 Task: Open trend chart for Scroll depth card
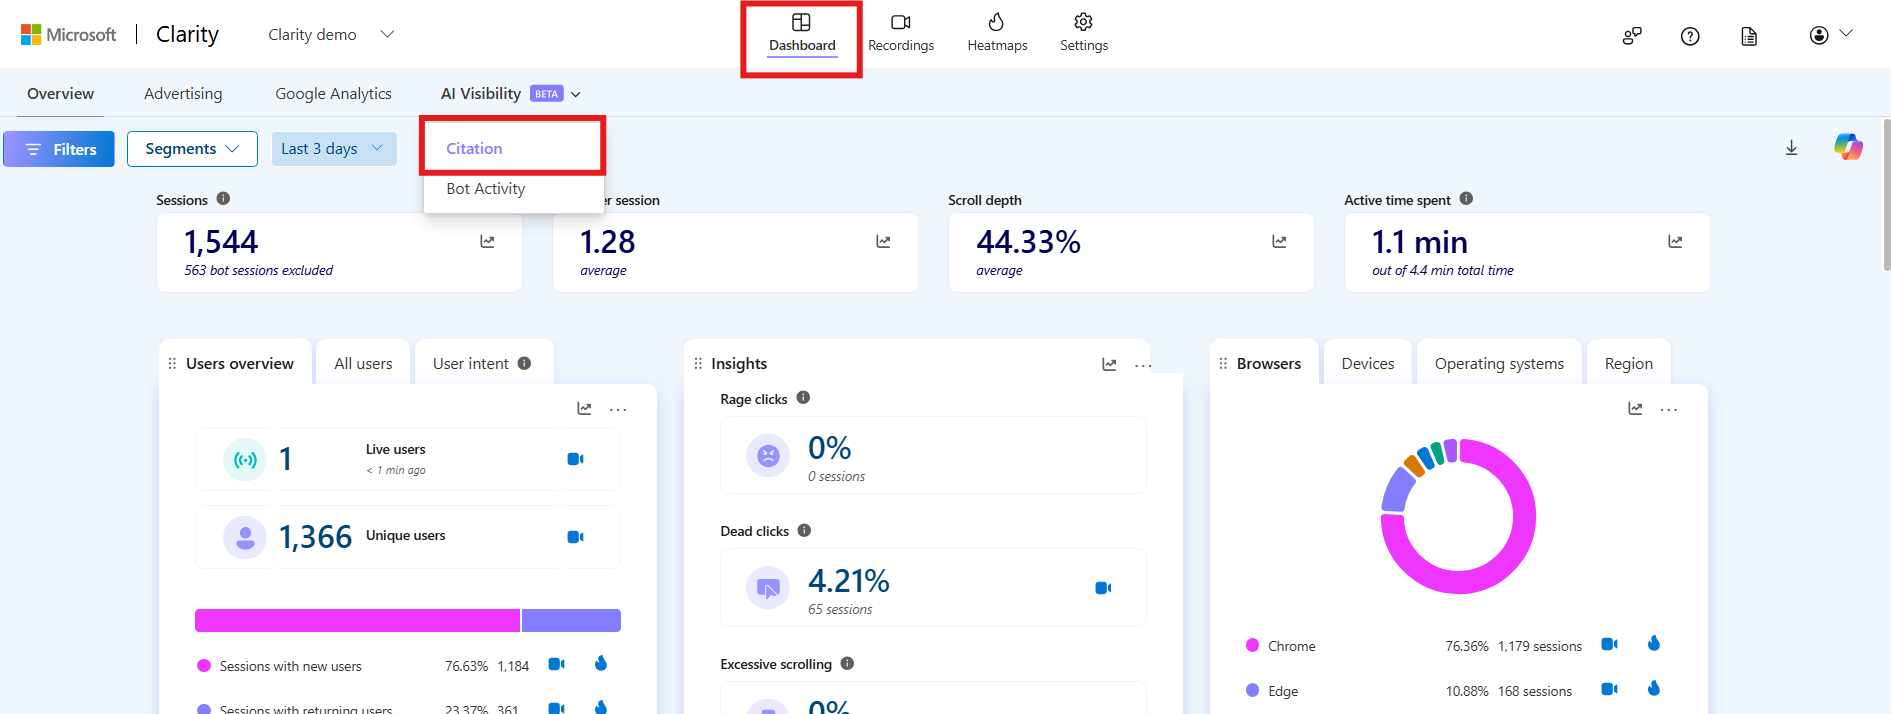pyautogui.click(x=1279, y=241)
